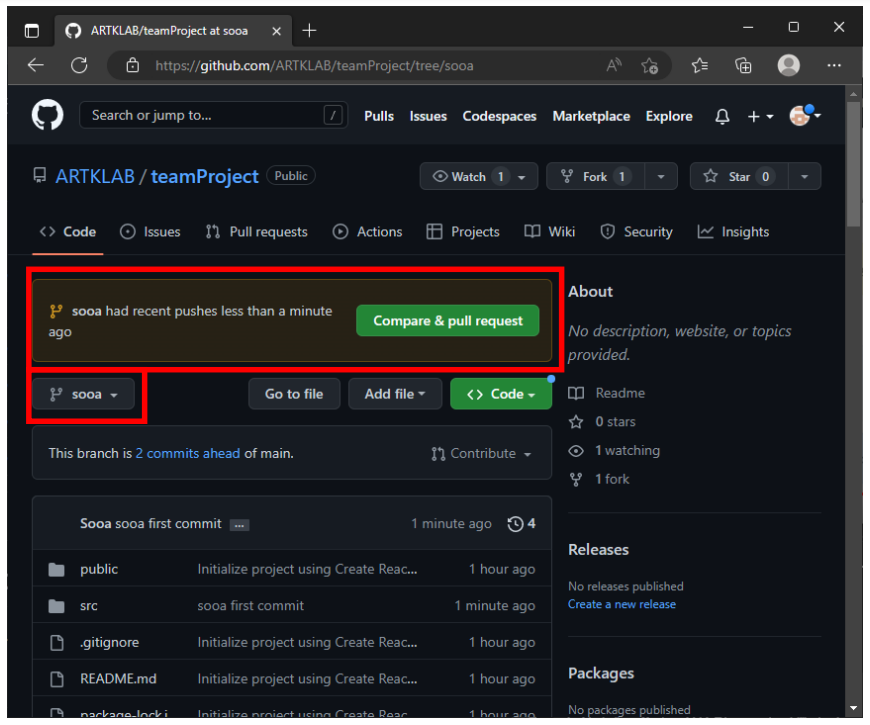
Task: Open the Issues repository tab
Action: point(150,232)
